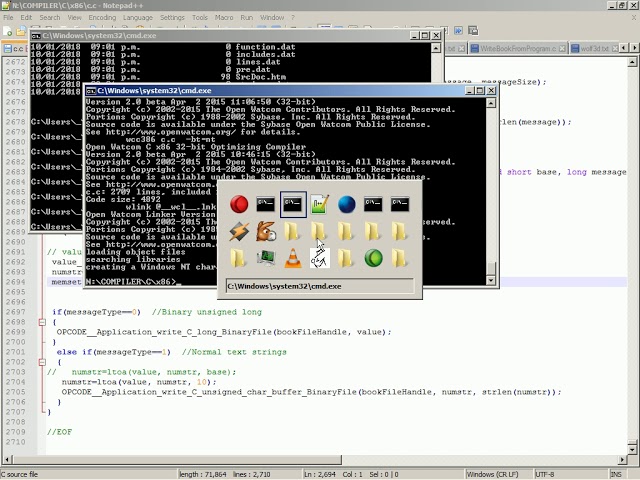The height and width of the screenshot is (480, 640).
Task: Click 'C source file' in status bar
Action: (19, 474)
